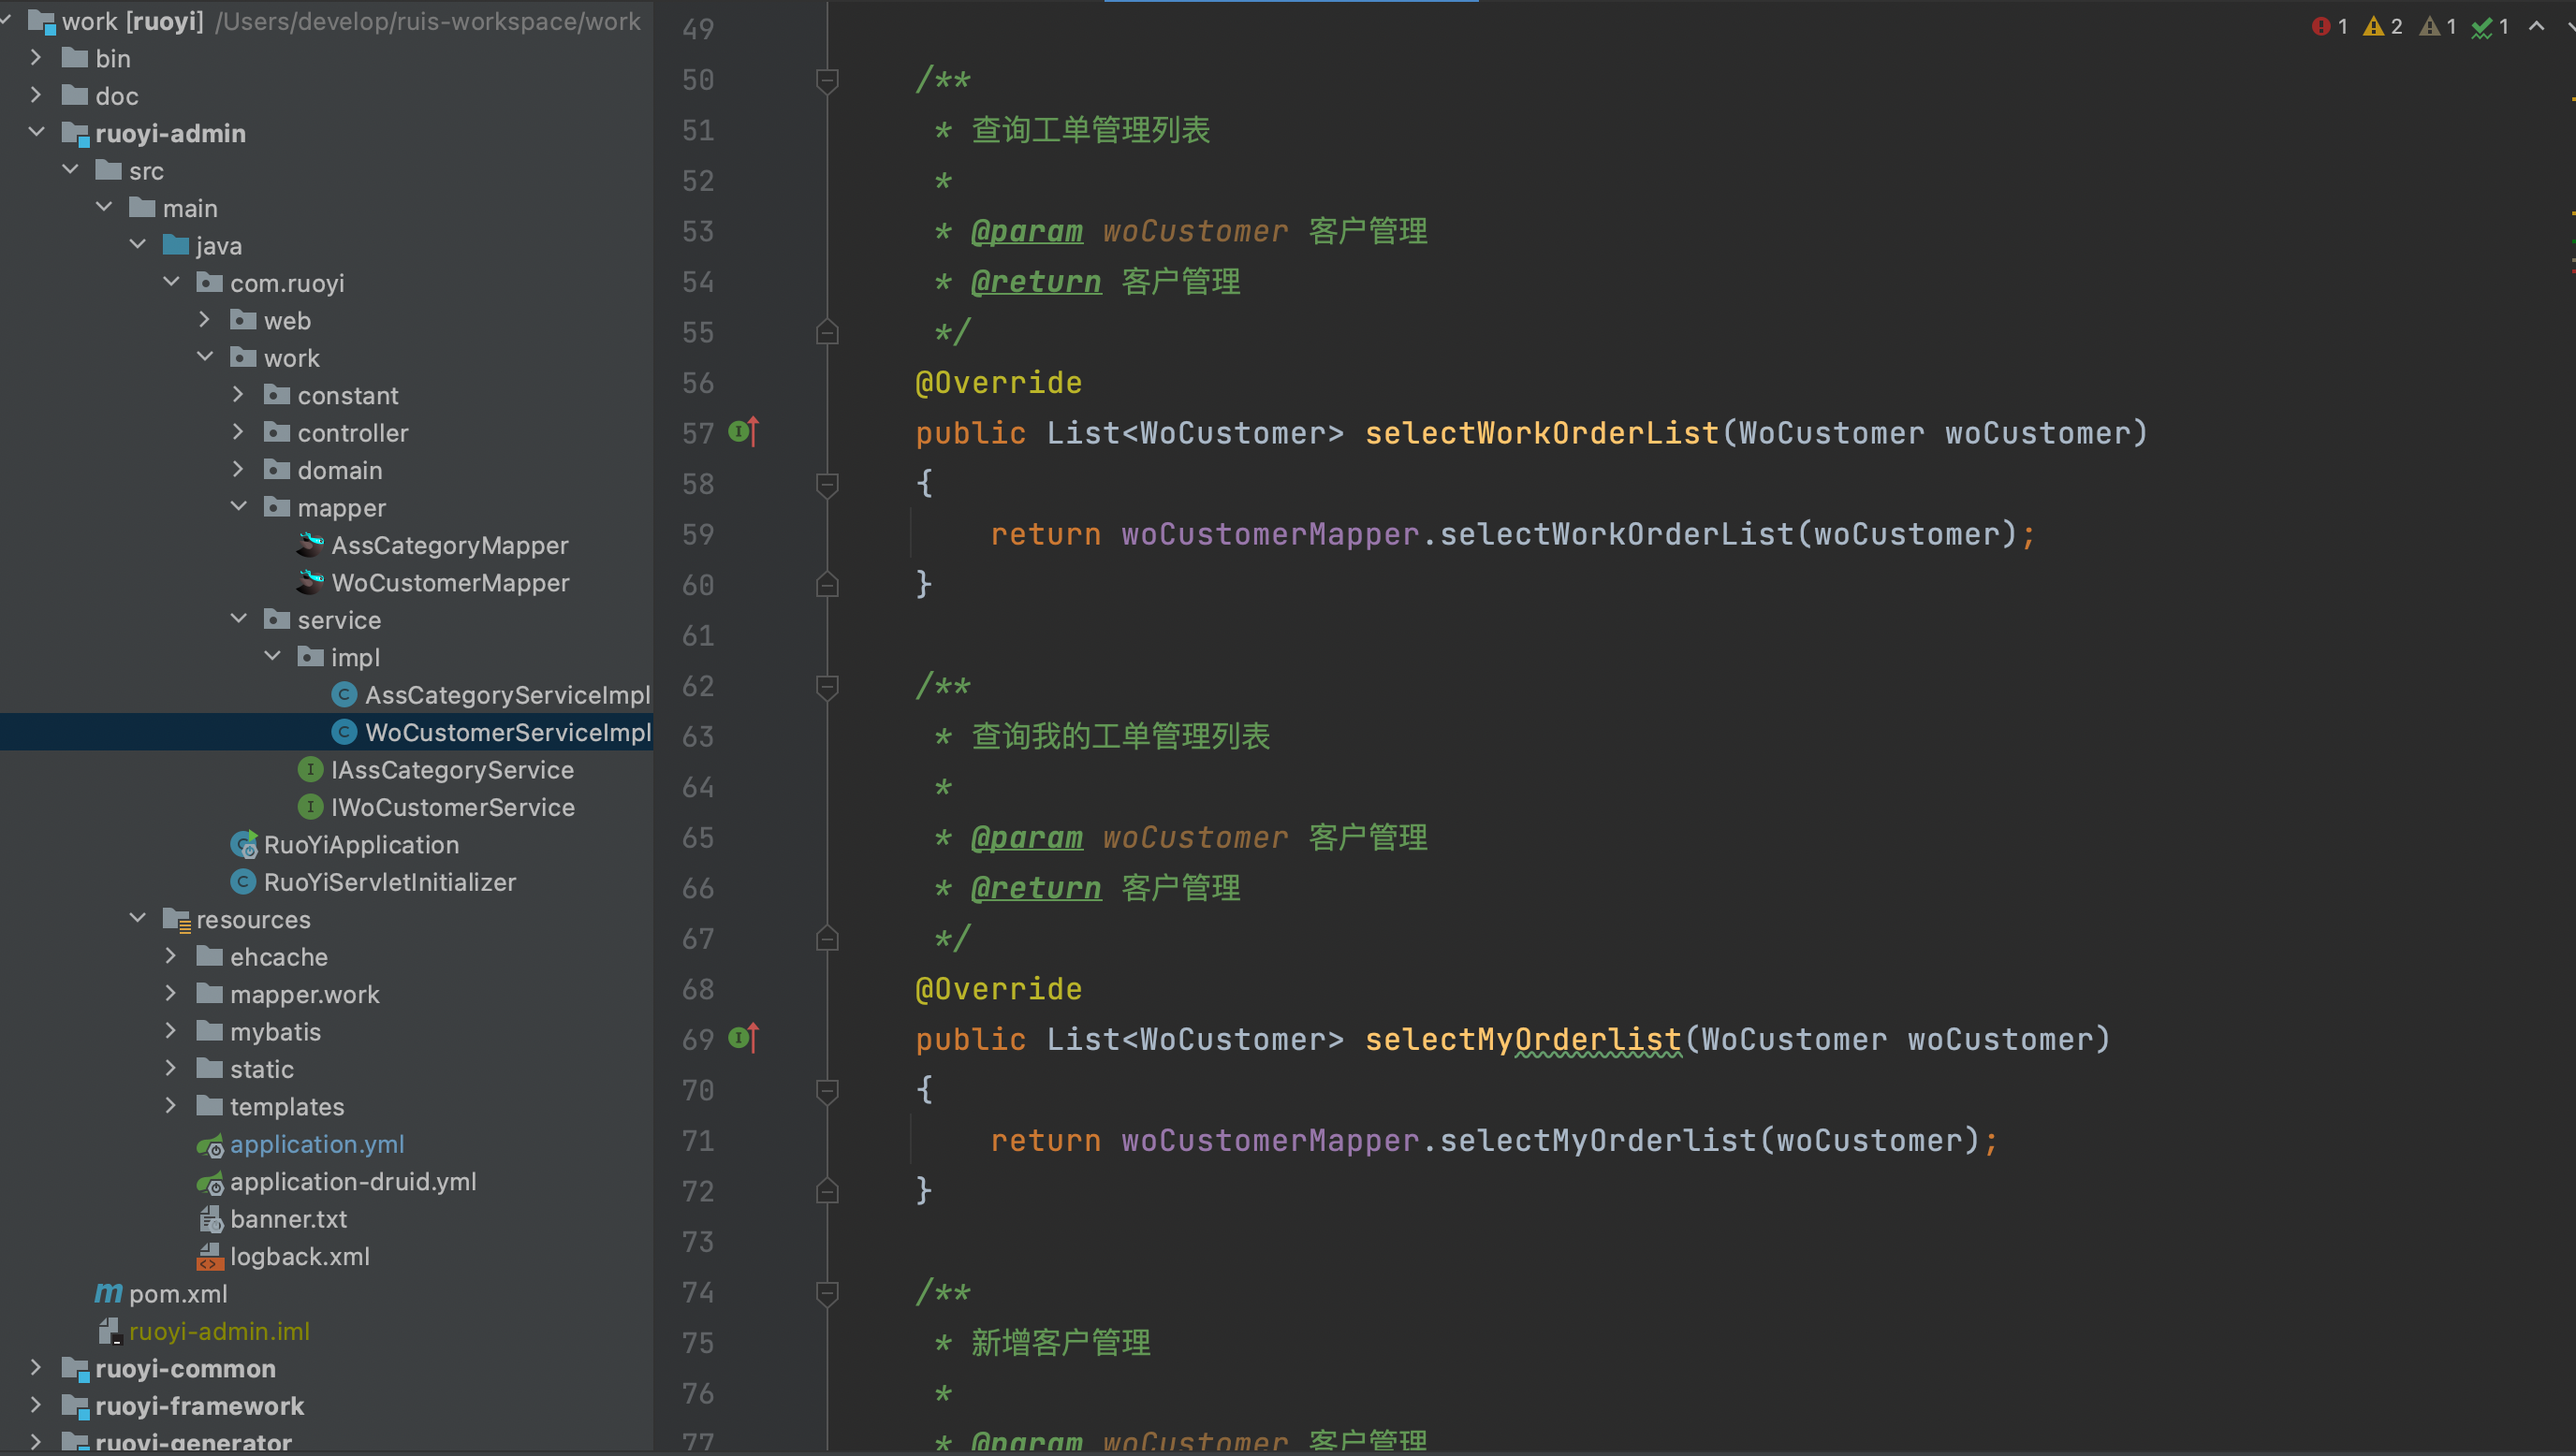Click the implements-method gutter icon on line 57
2576x1456 pixels.
coord(743,432)
